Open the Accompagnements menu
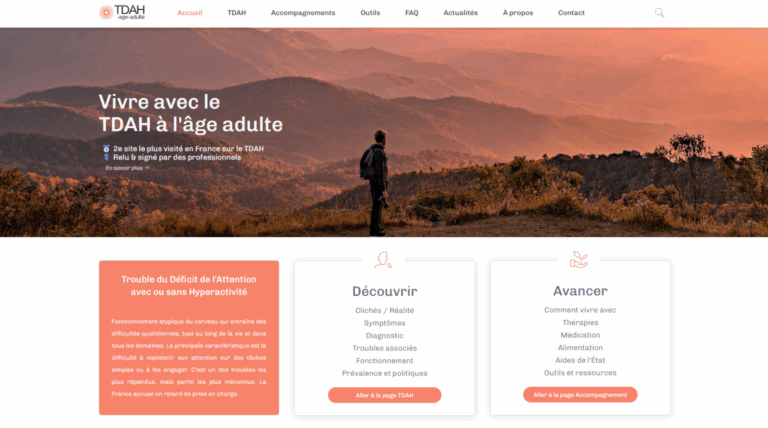Image resolution: width=768 pixels, height=428 pixels. 303,13
